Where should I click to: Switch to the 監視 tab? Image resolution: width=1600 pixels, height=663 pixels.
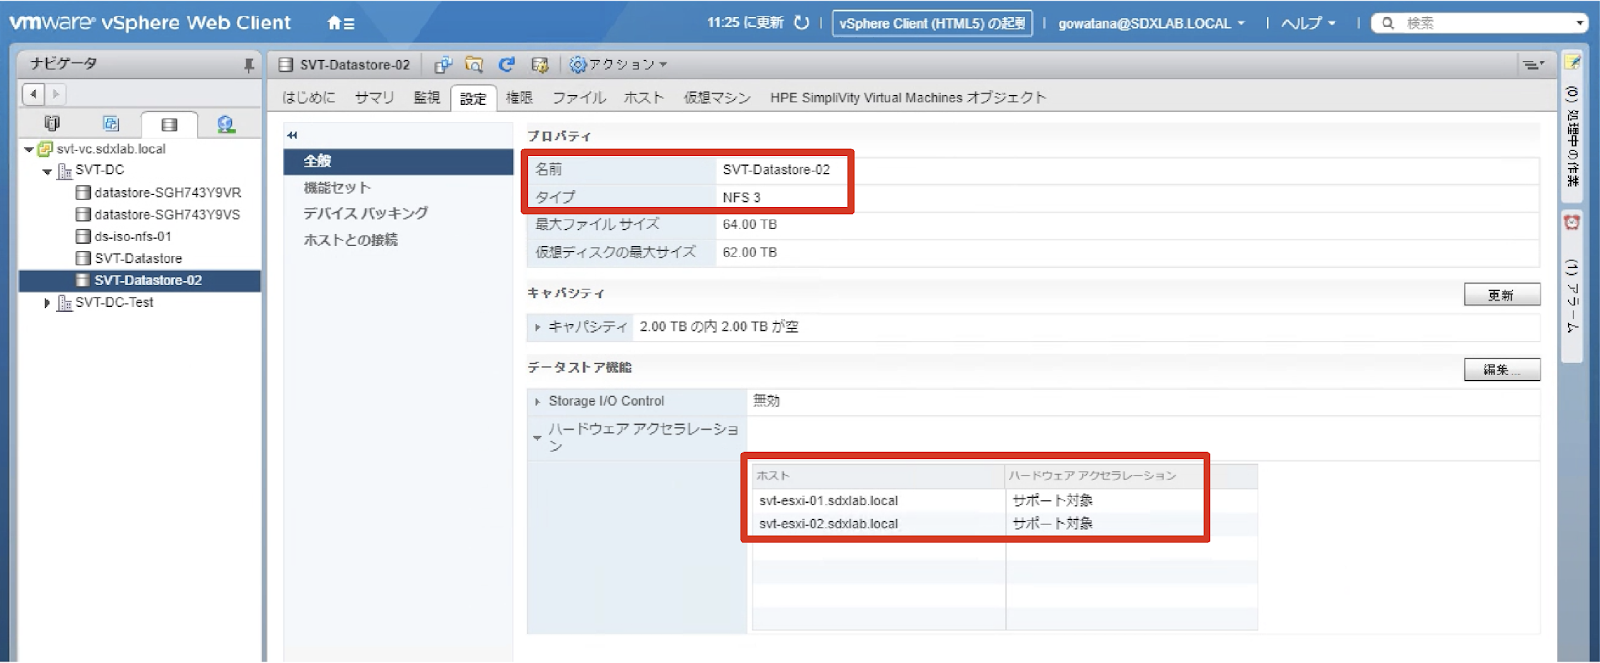[427, 98]
